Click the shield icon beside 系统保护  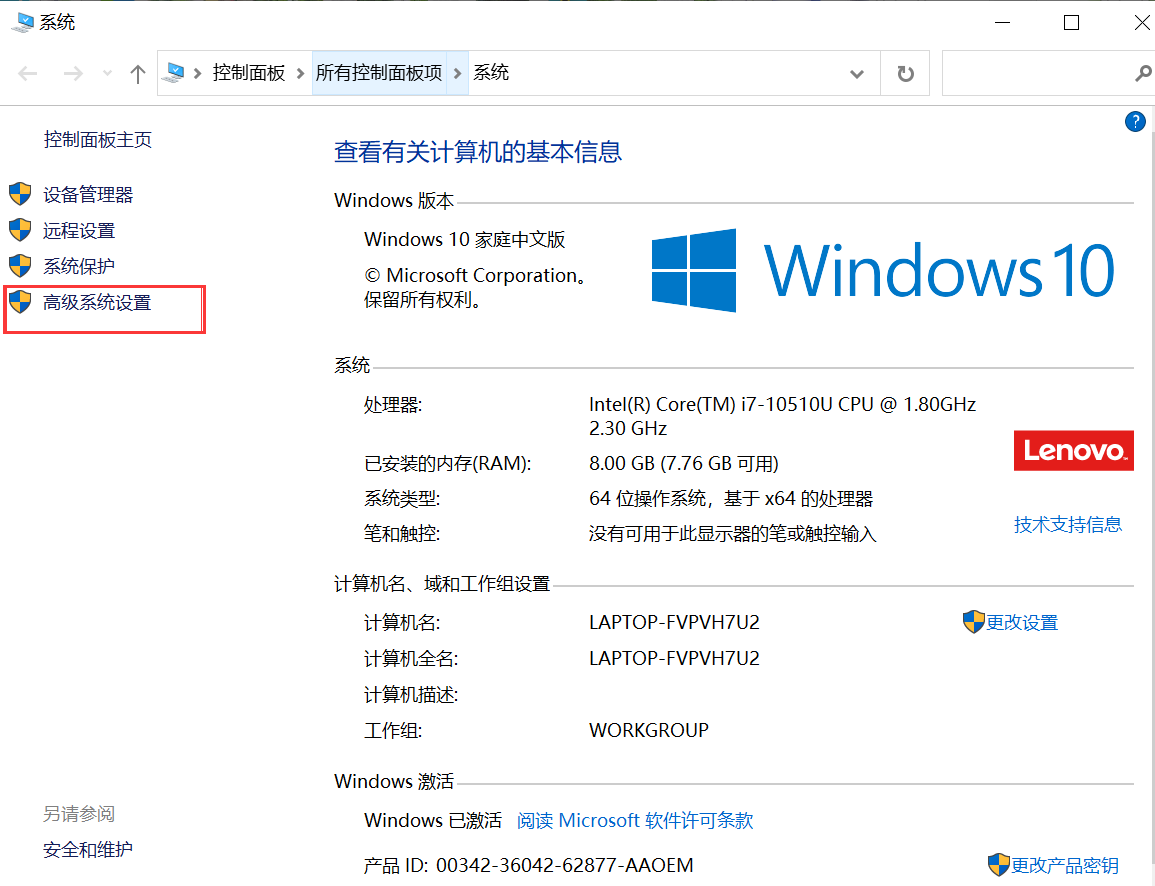click(20, 265)
